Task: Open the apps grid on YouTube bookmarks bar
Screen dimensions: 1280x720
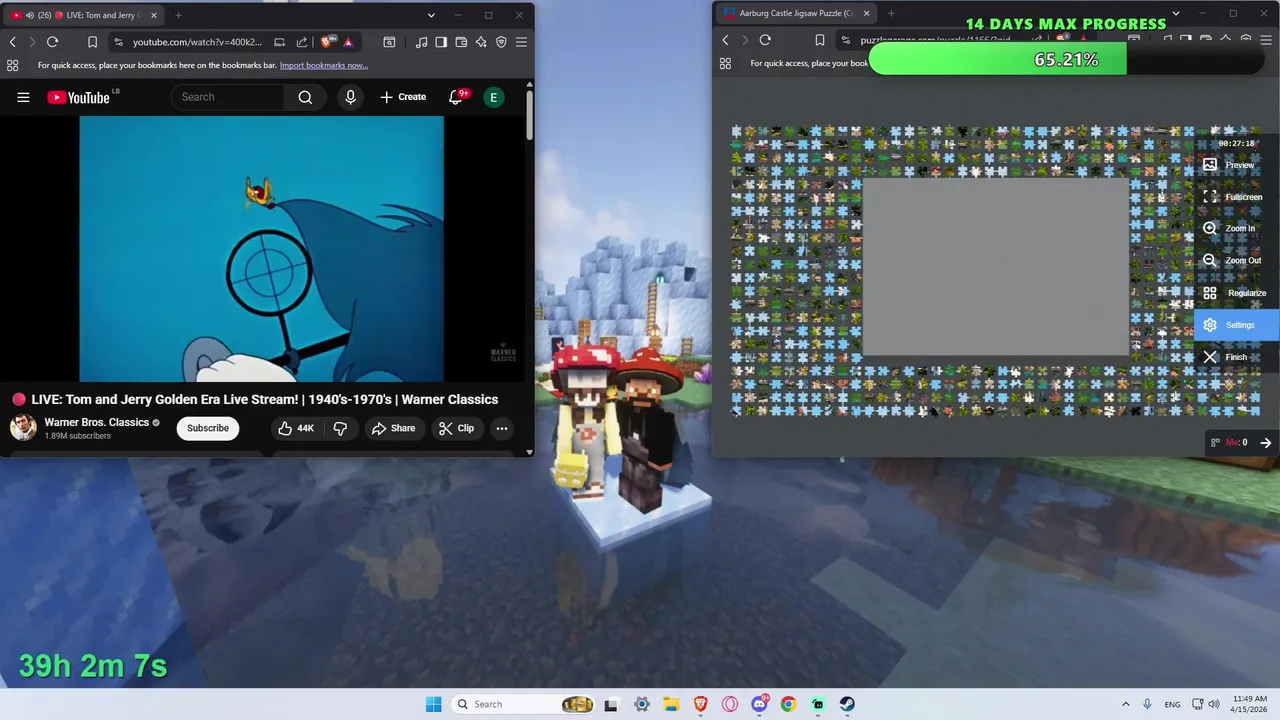Action: [12, 65]
